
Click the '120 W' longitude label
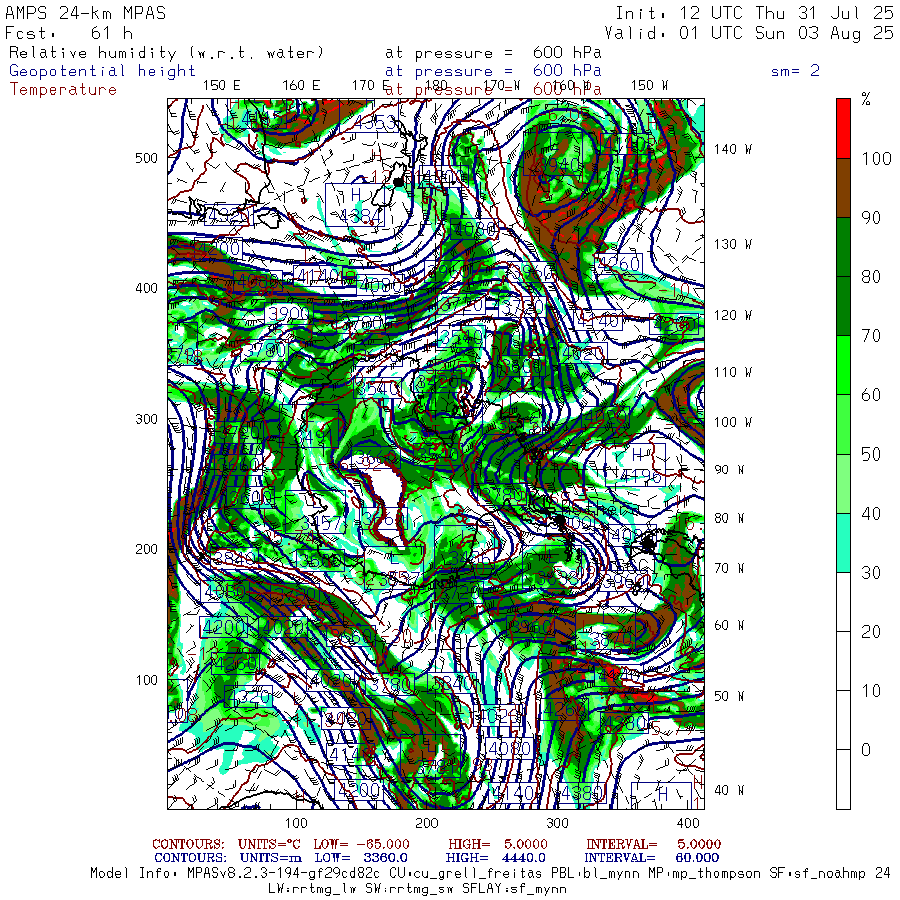click(733, 316)
